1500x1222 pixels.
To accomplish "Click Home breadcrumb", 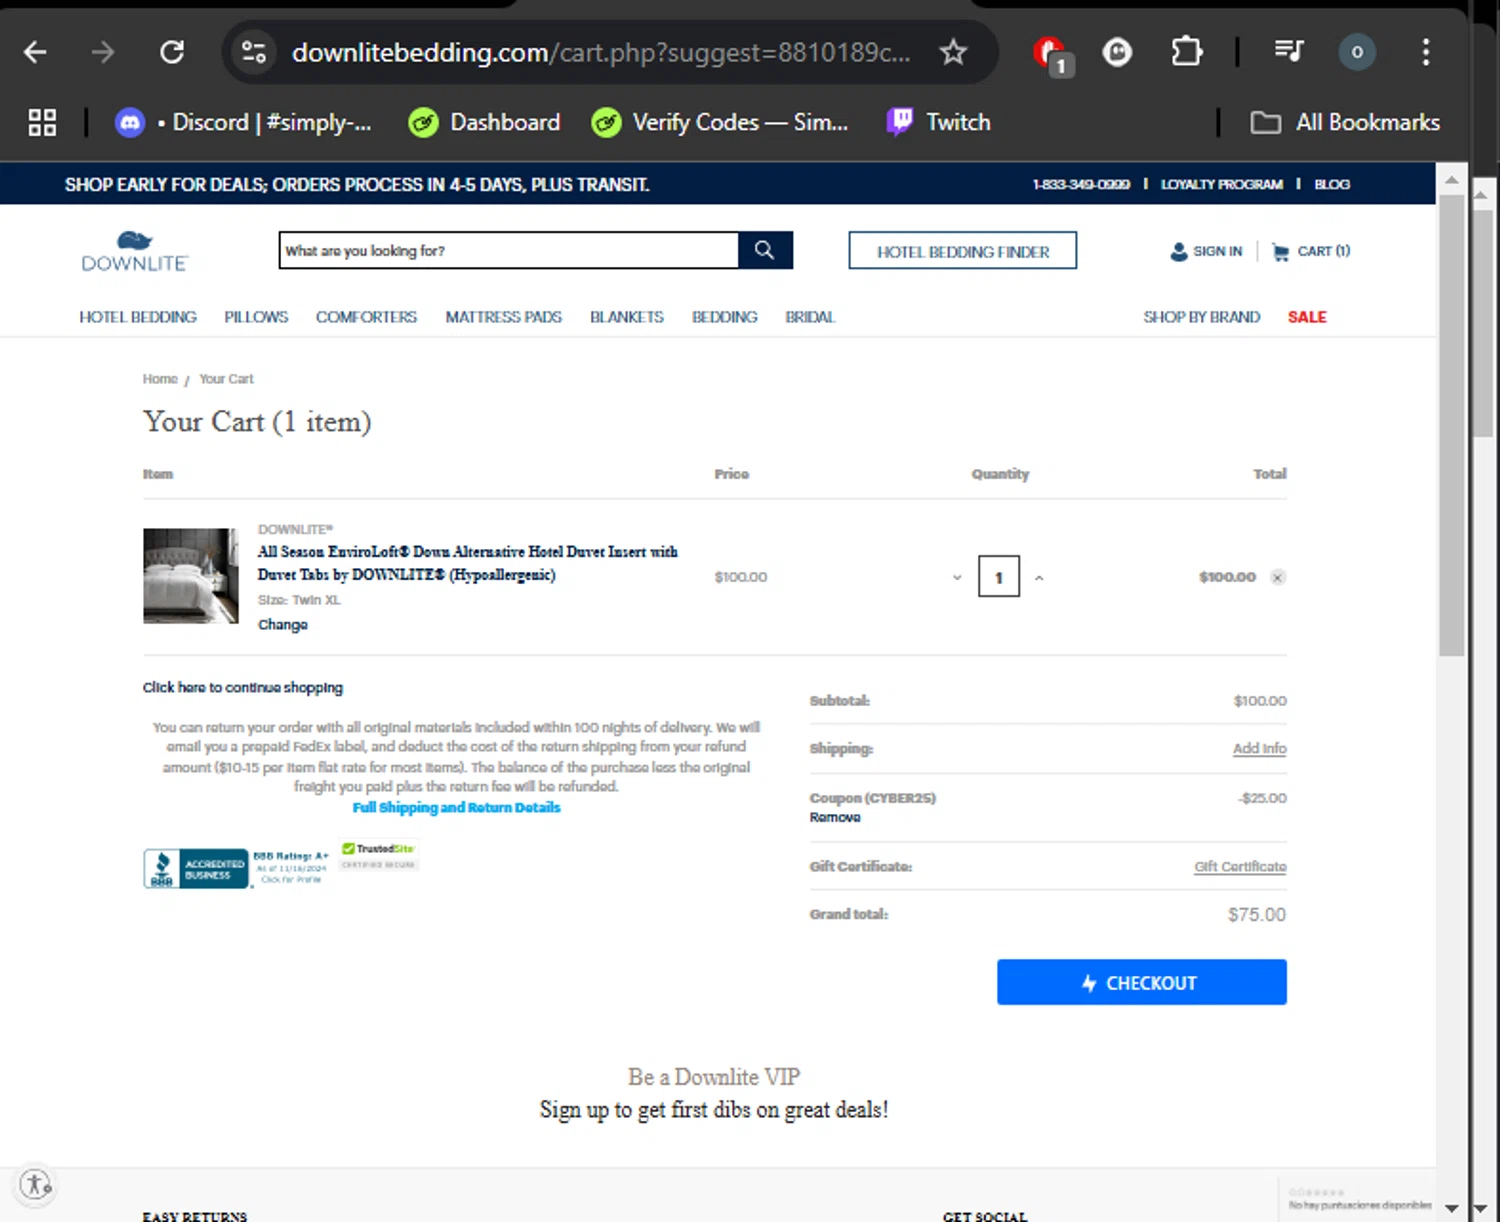I will click(x=160, y=379).
